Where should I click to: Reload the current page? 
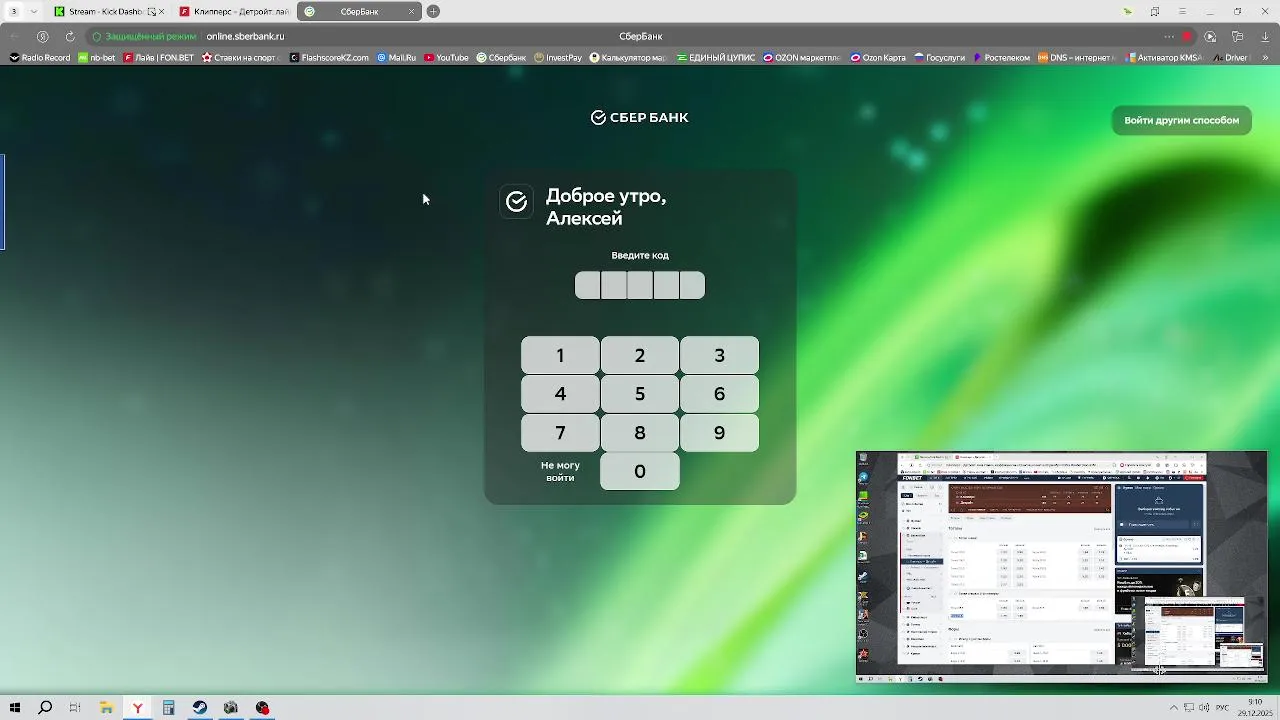coord(70,36)
